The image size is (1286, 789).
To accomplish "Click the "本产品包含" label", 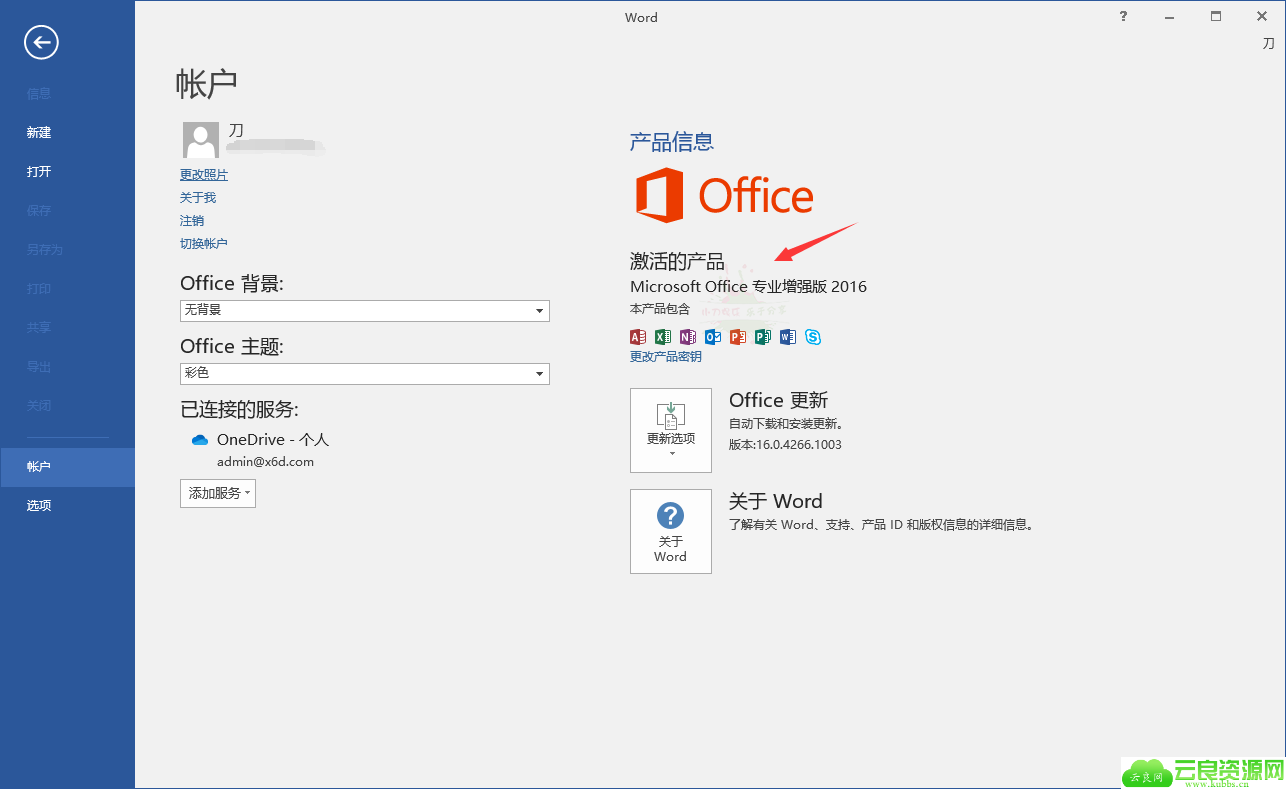I will click(660, 309).
